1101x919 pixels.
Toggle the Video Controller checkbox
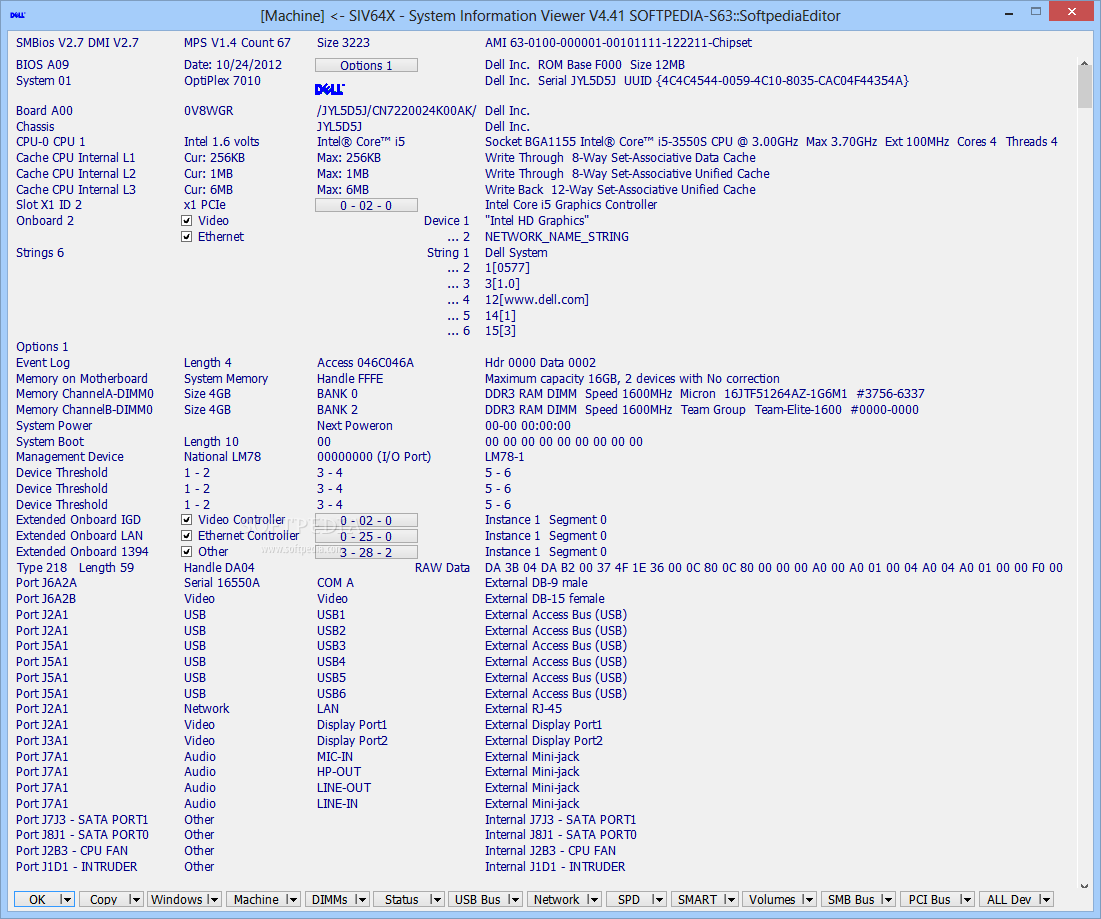(x=187, y=520)
